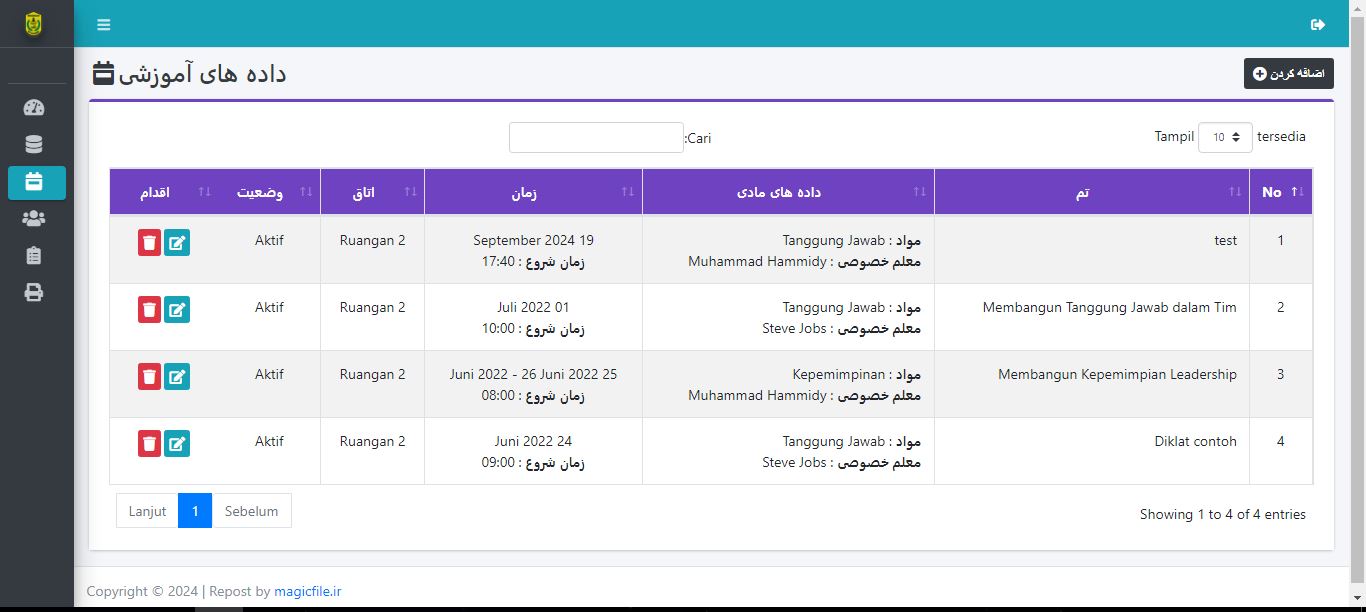
Task: Edit the 'Membangun Kepemimpian Leadership' row
Action: 177,377
